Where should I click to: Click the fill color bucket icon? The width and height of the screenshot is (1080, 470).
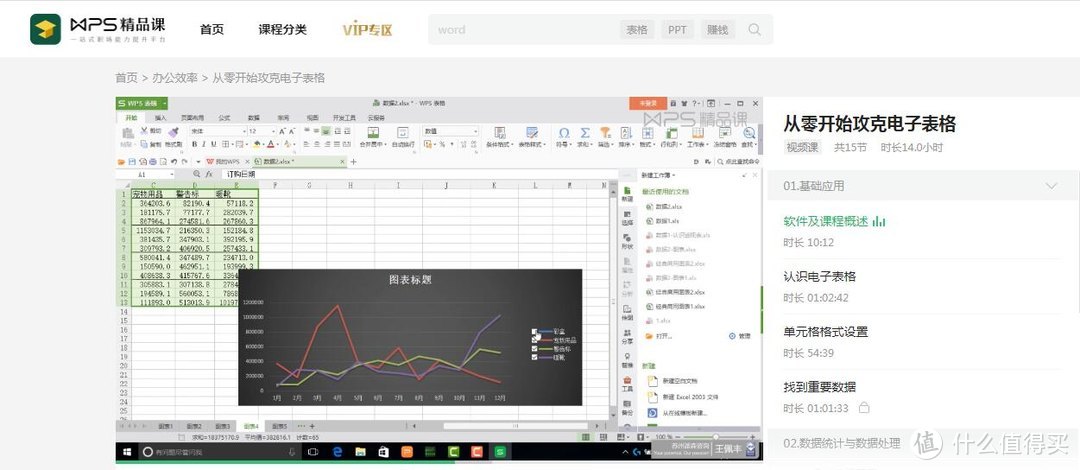pos(256,144)
